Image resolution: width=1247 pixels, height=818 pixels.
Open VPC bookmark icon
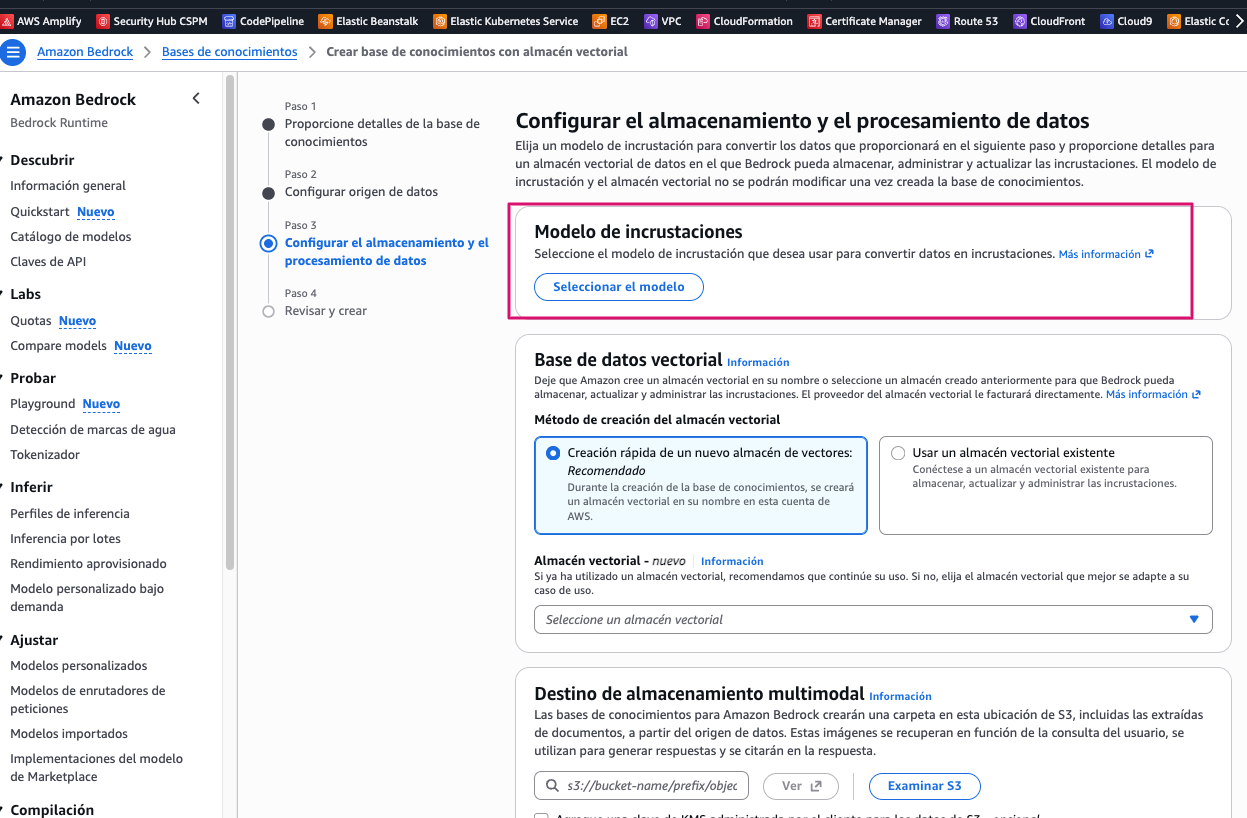(651, 21)
